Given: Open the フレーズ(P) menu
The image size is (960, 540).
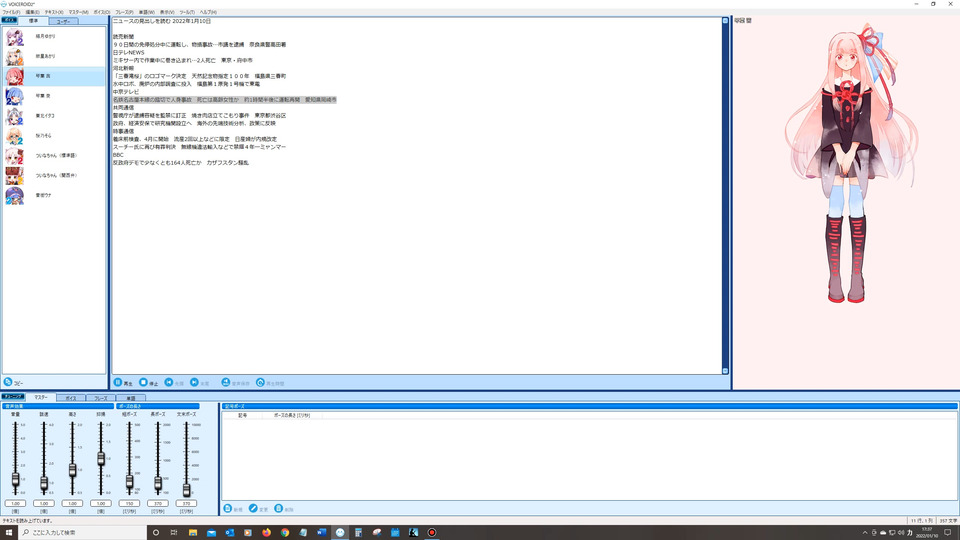Looking at the screenshot, I should pyautogui.click(x=124, y=12).
